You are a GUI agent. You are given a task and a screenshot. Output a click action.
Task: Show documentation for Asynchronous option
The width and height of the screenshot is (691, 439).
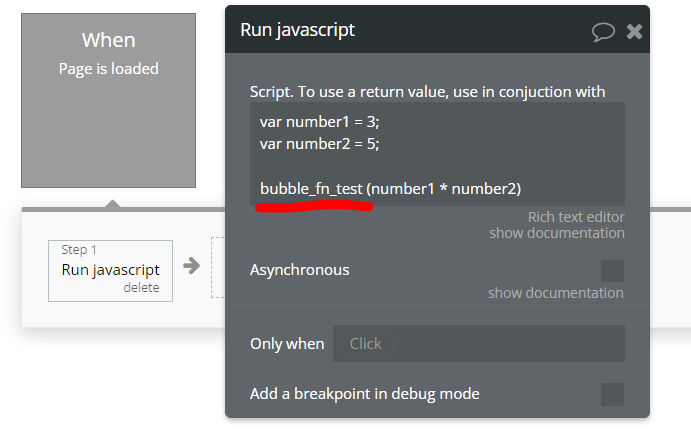(556, 293)
